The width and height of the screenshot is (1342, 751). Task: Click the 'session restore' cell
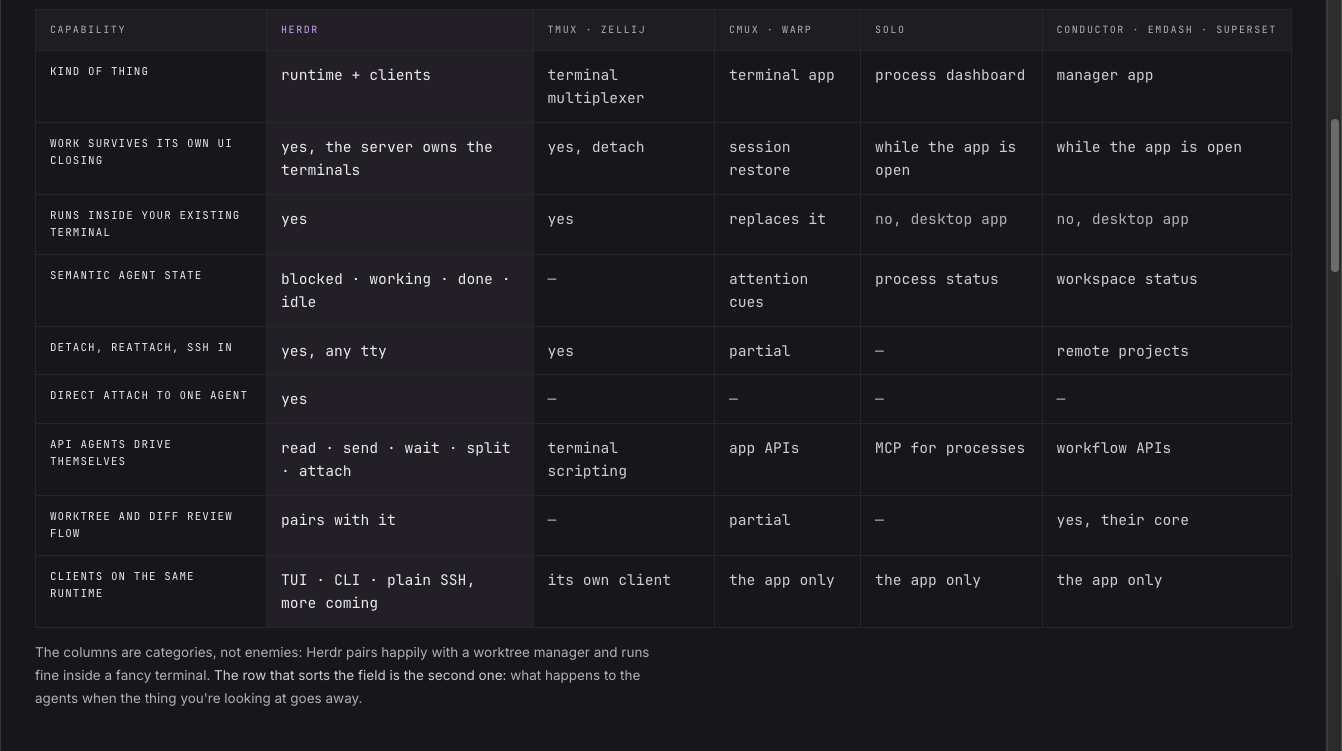click(787, 159)
